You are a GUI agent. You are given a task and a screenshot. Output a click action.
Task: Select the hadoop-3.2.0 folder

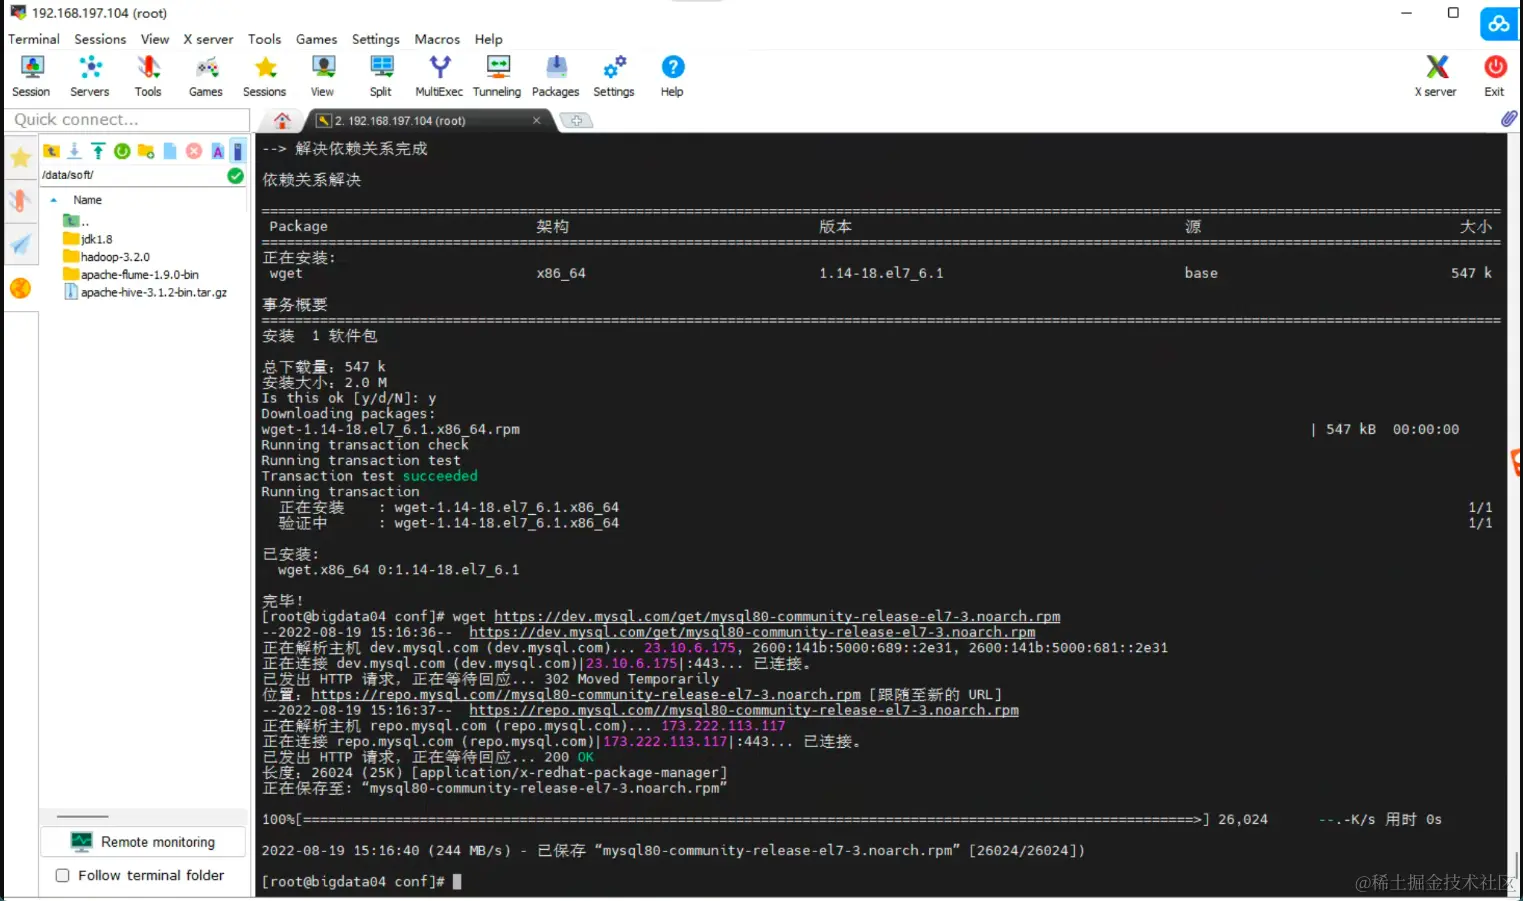pyautogui.click(x=106, y=257)
